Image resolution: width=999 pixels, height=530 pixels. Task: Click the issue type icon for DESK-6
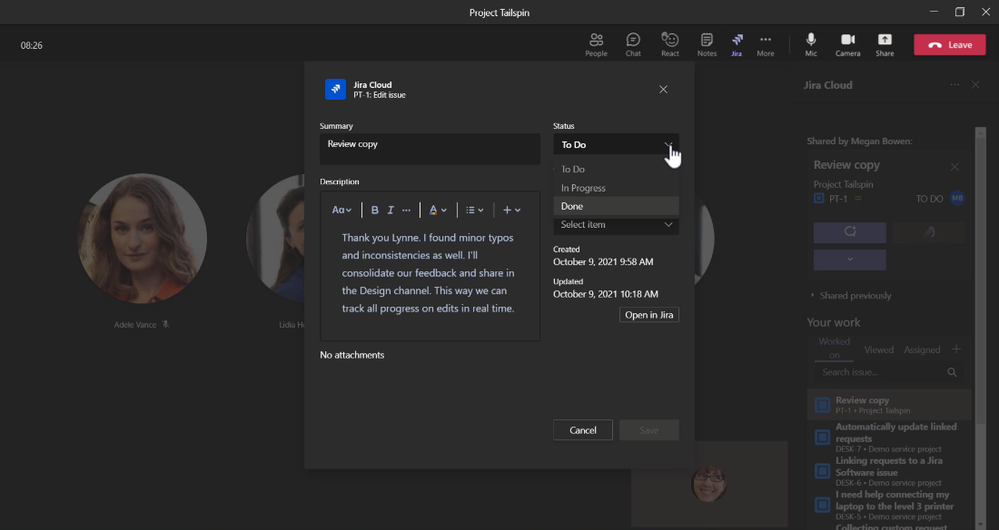click(x=823, y=471)
